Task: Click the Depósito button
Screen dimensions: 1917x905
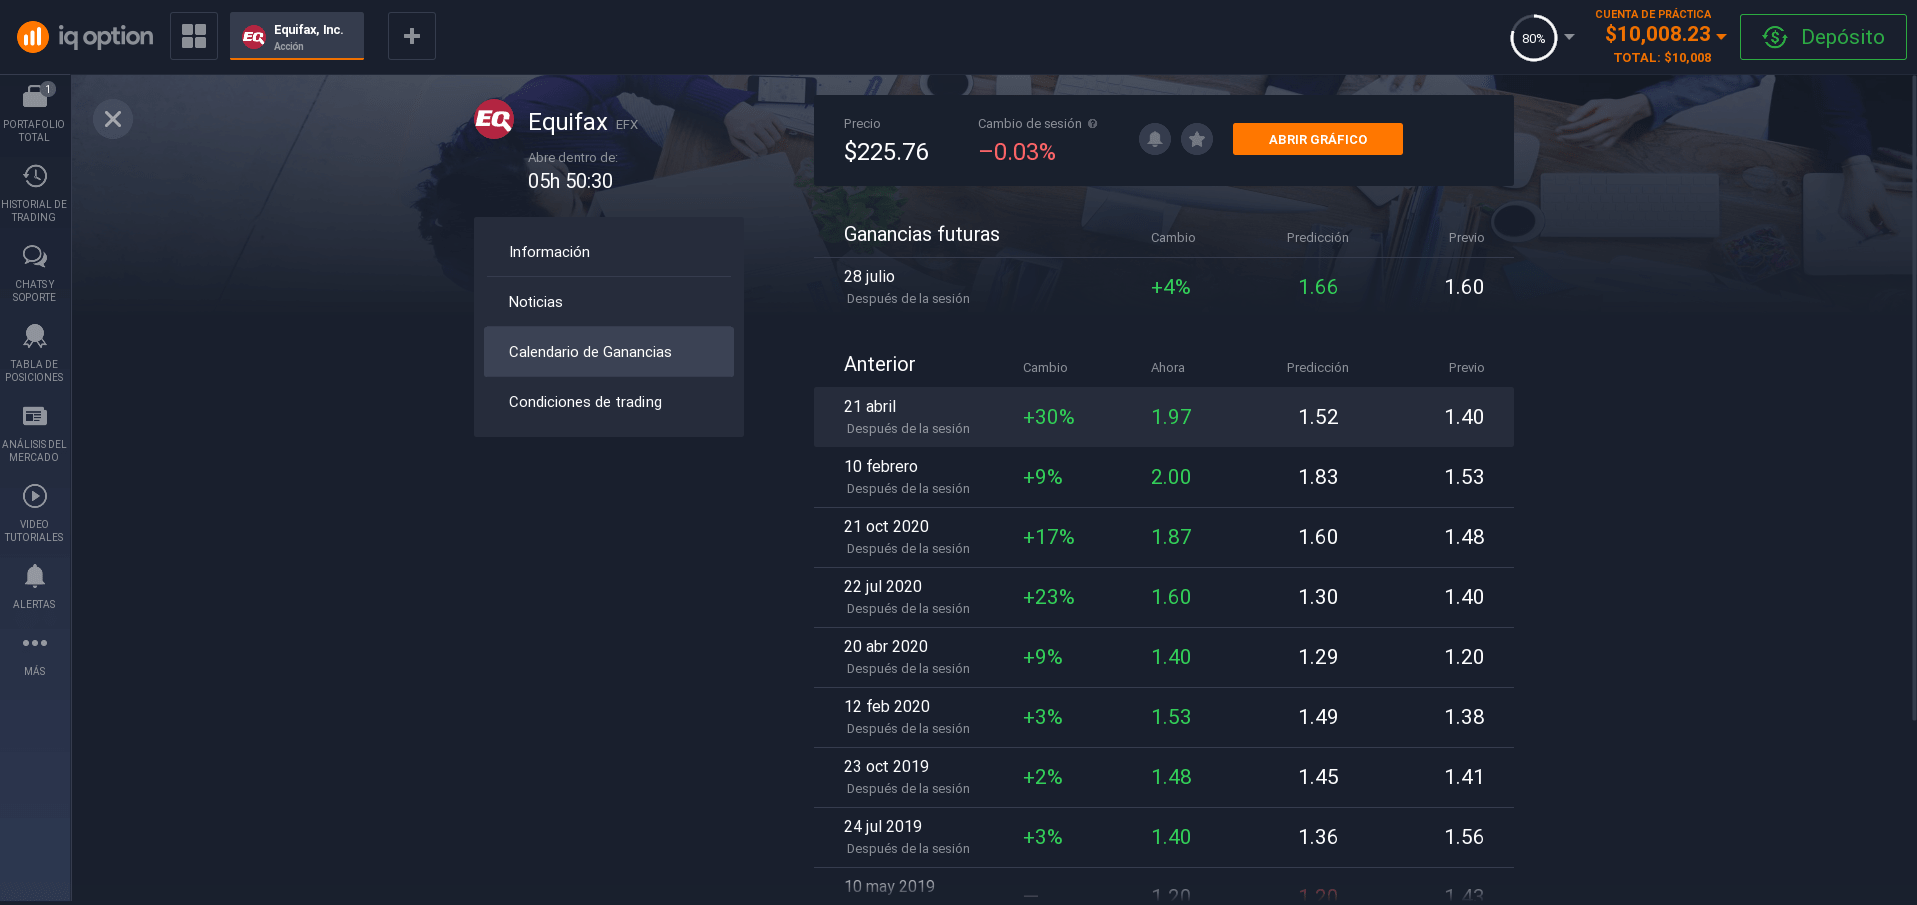Action: 1823,37
